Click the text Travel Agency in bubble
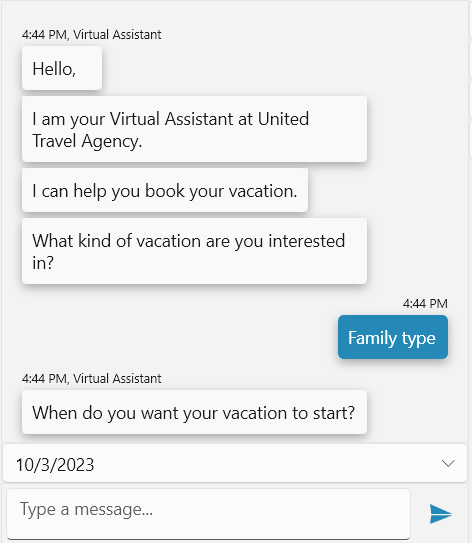This screenshot has width=472, height=543. (87, 141)
